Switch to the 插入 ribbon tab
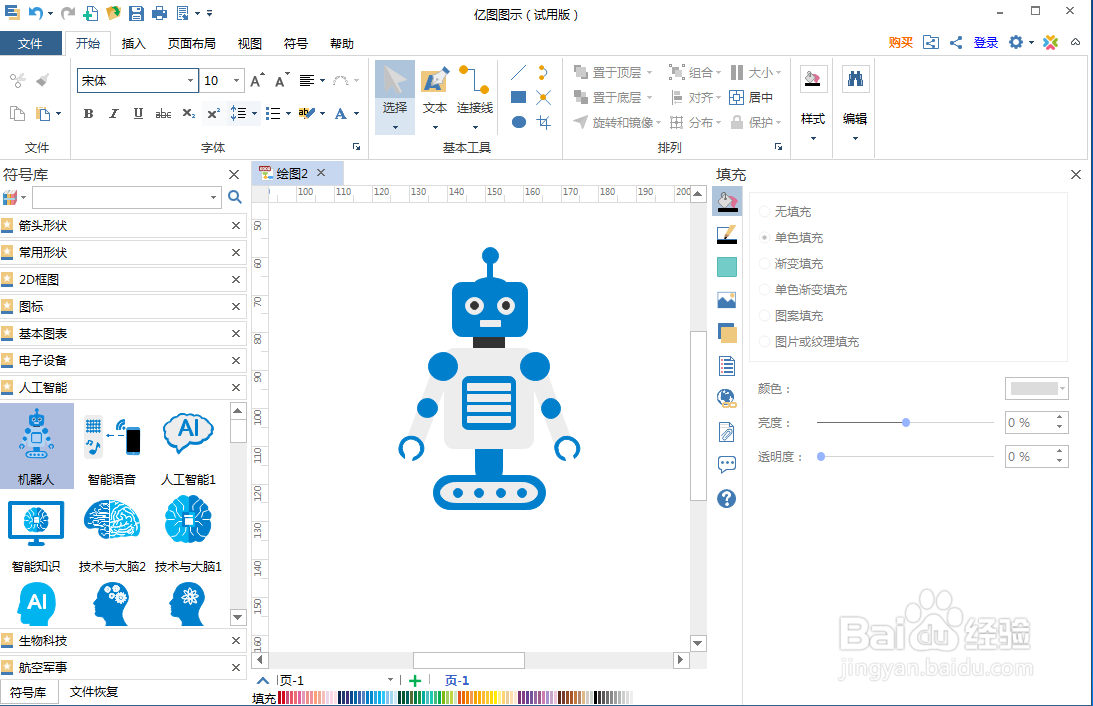Image resolution: width=1093 pixels, height=706 pixels. click(134, 43)
